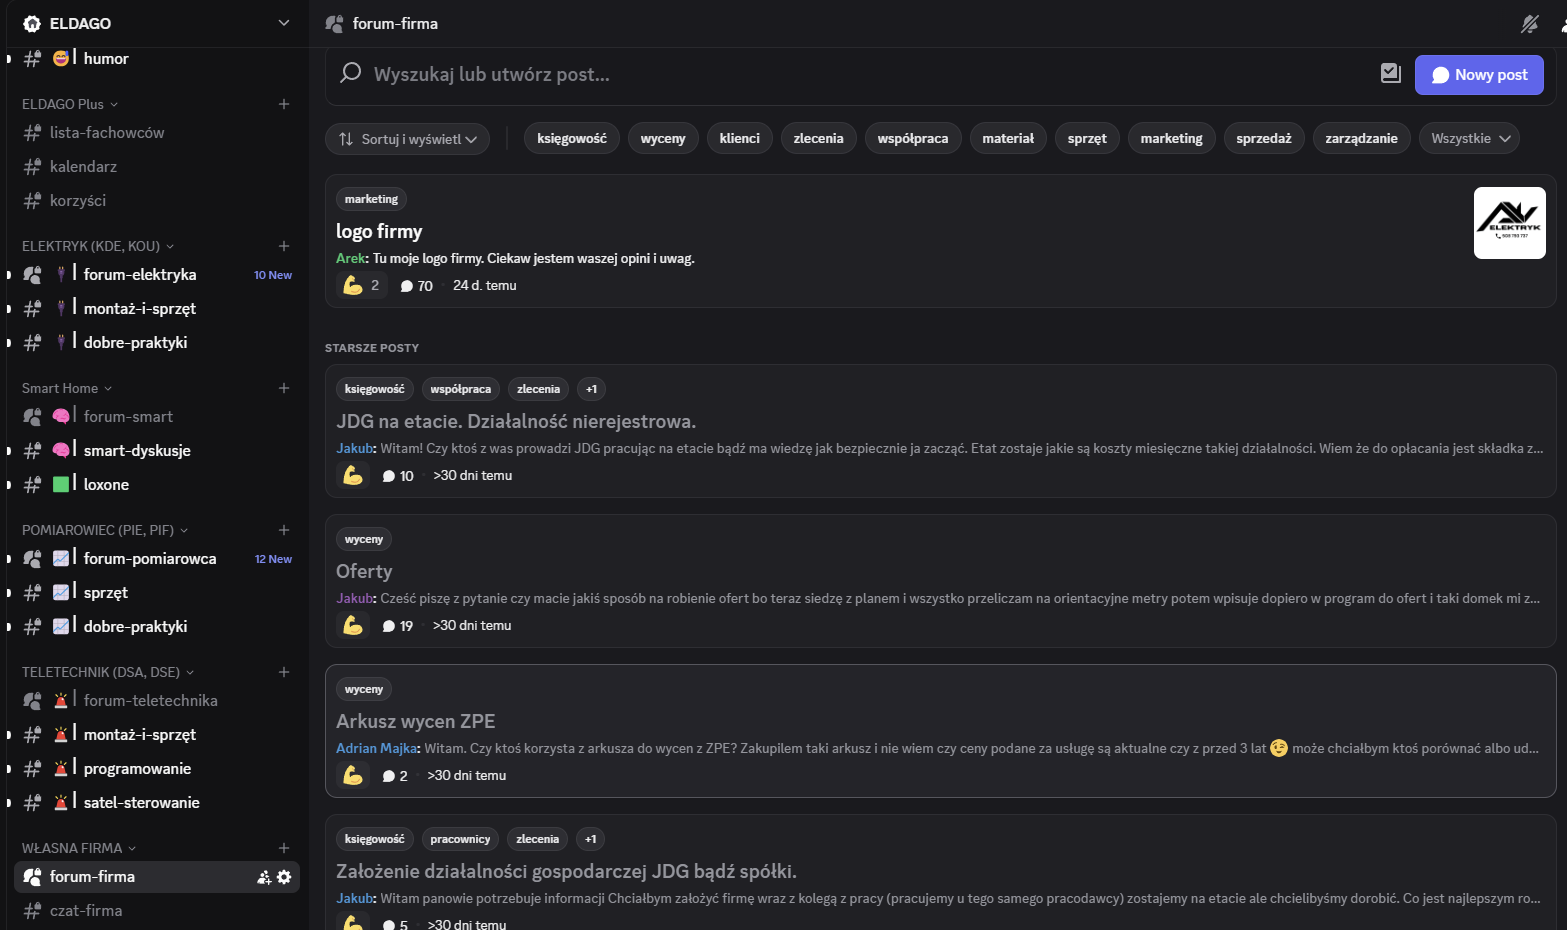Click plus icon next to WŁASNA FIRMA
Screen dimensions: 1567x930
coord(284,848)
